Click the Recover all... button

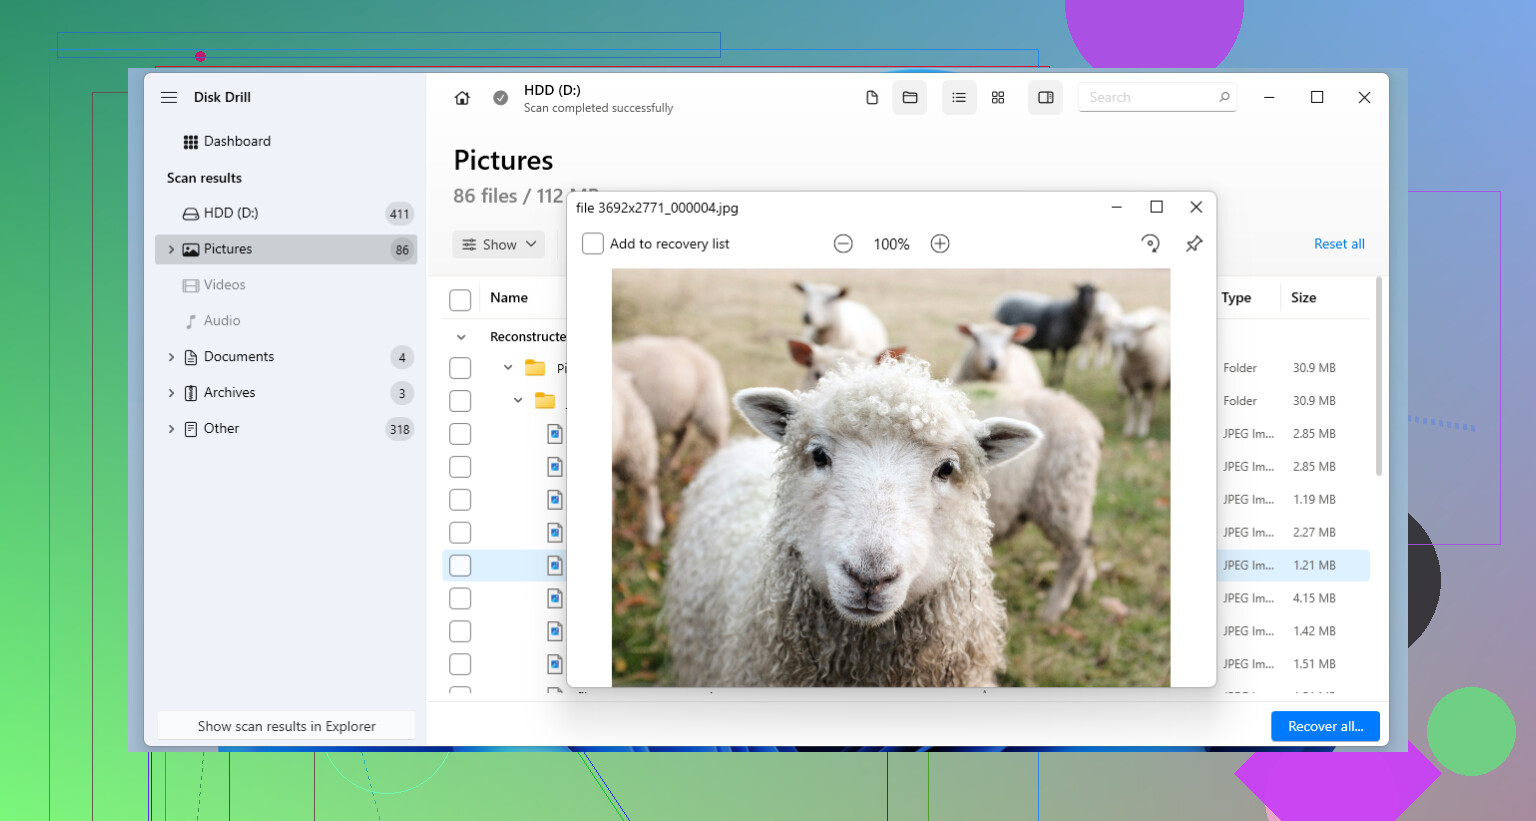pyautogui.click(x=1326, y=727)
